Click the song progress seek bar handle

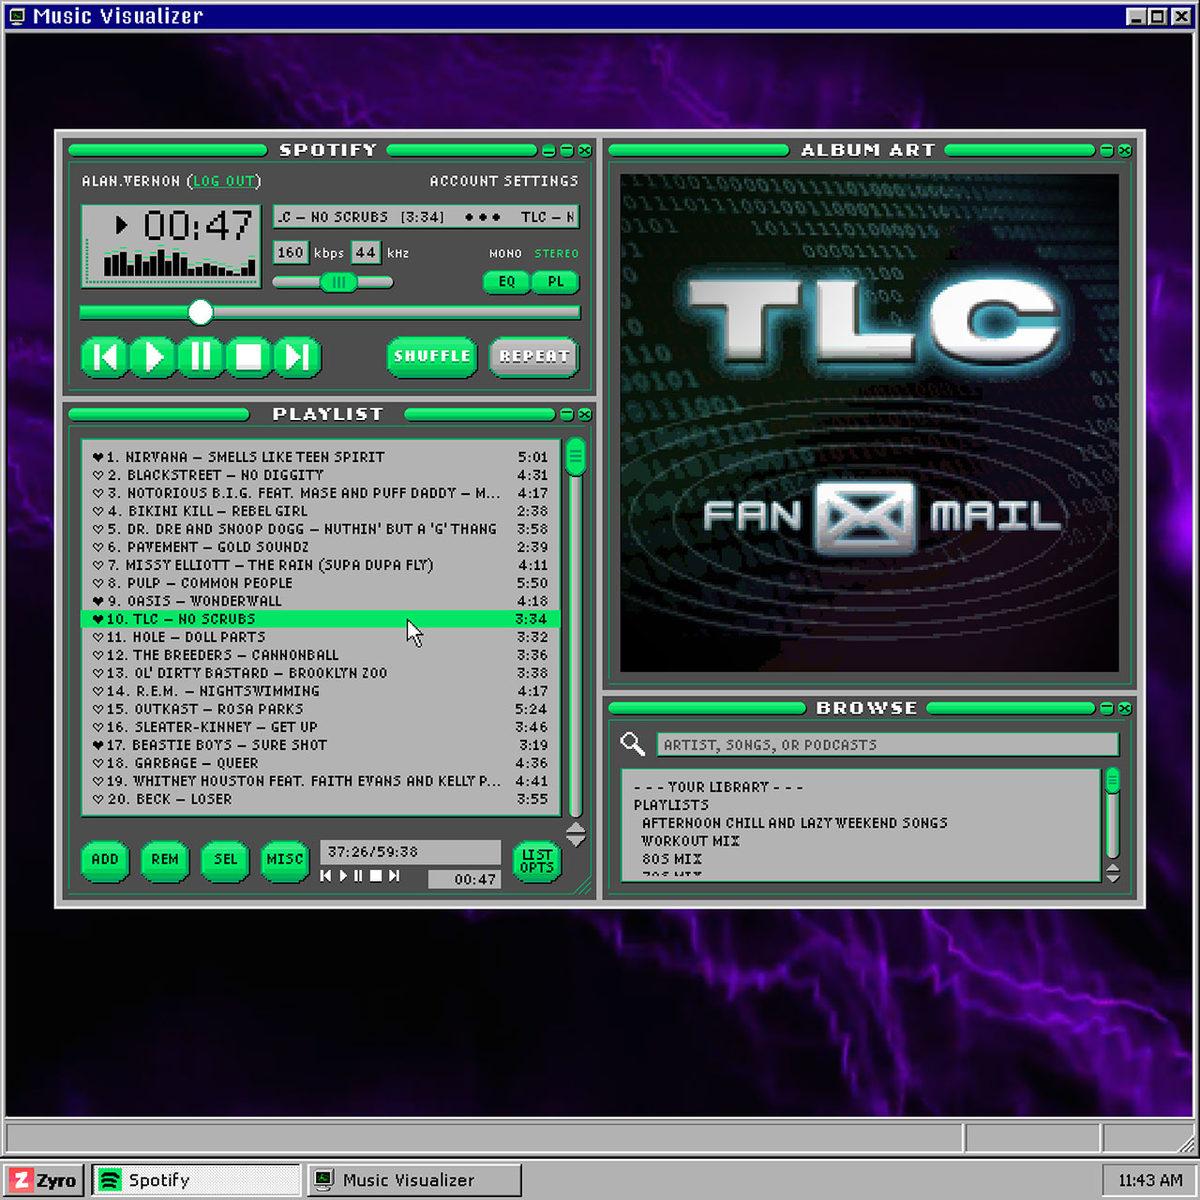coord(201,313)
